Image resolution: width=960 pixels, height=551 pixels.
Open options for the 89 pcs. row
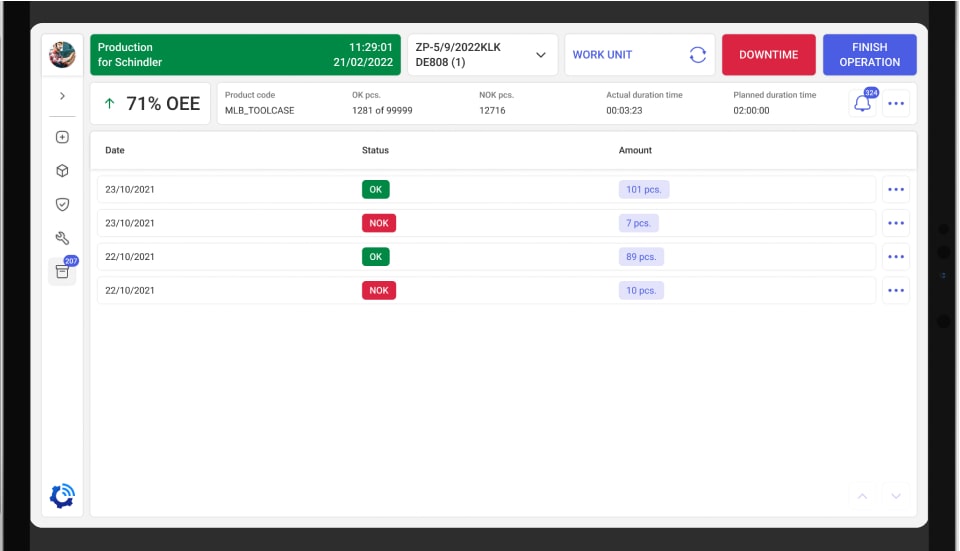click(896, 257)
